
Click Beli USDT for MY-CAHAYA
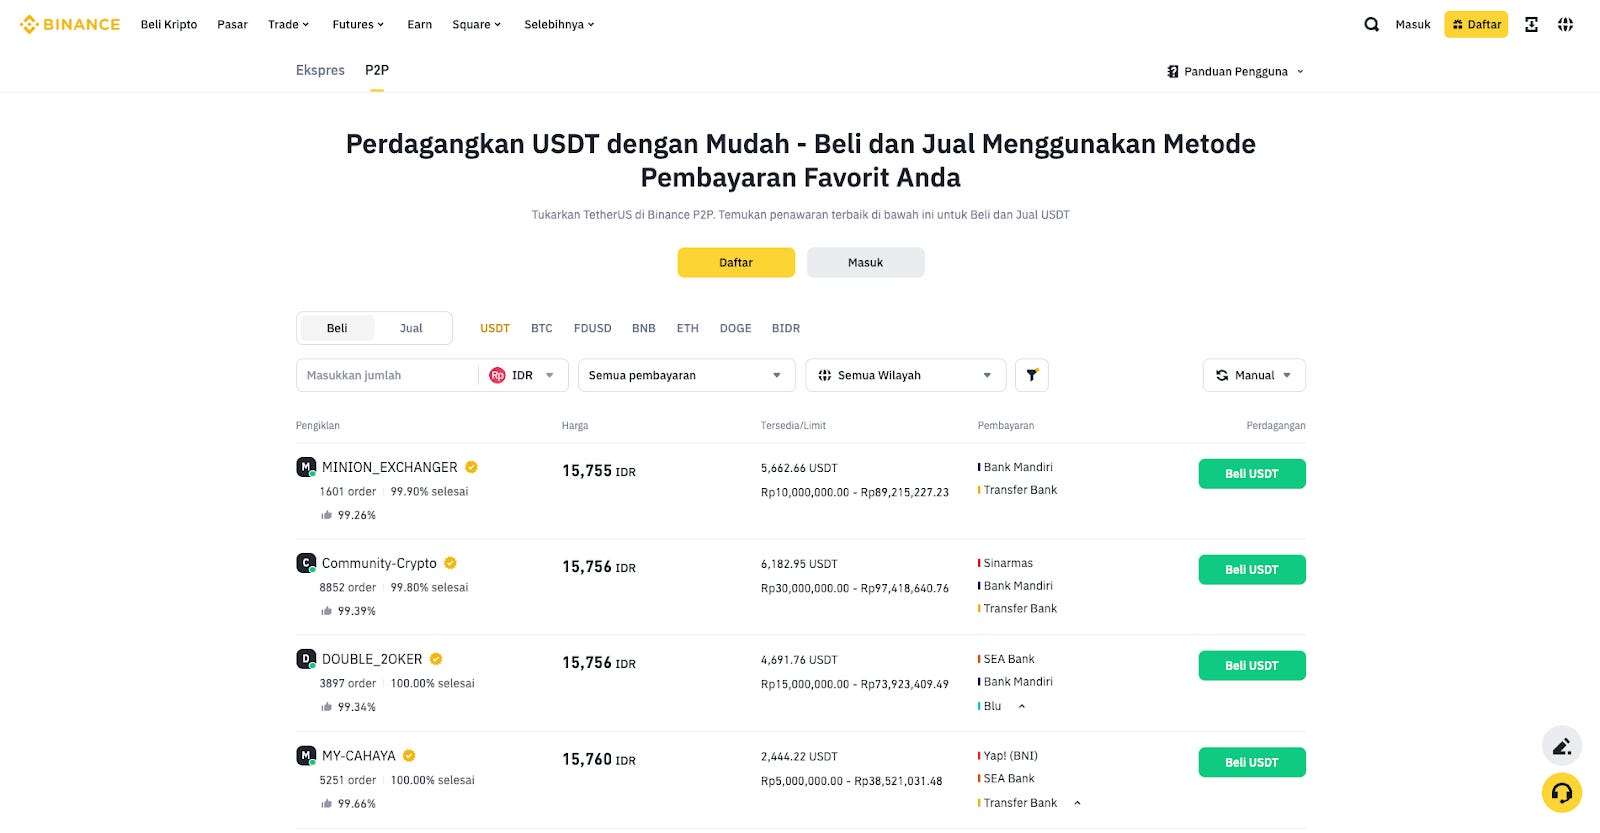coord(1252,762)
